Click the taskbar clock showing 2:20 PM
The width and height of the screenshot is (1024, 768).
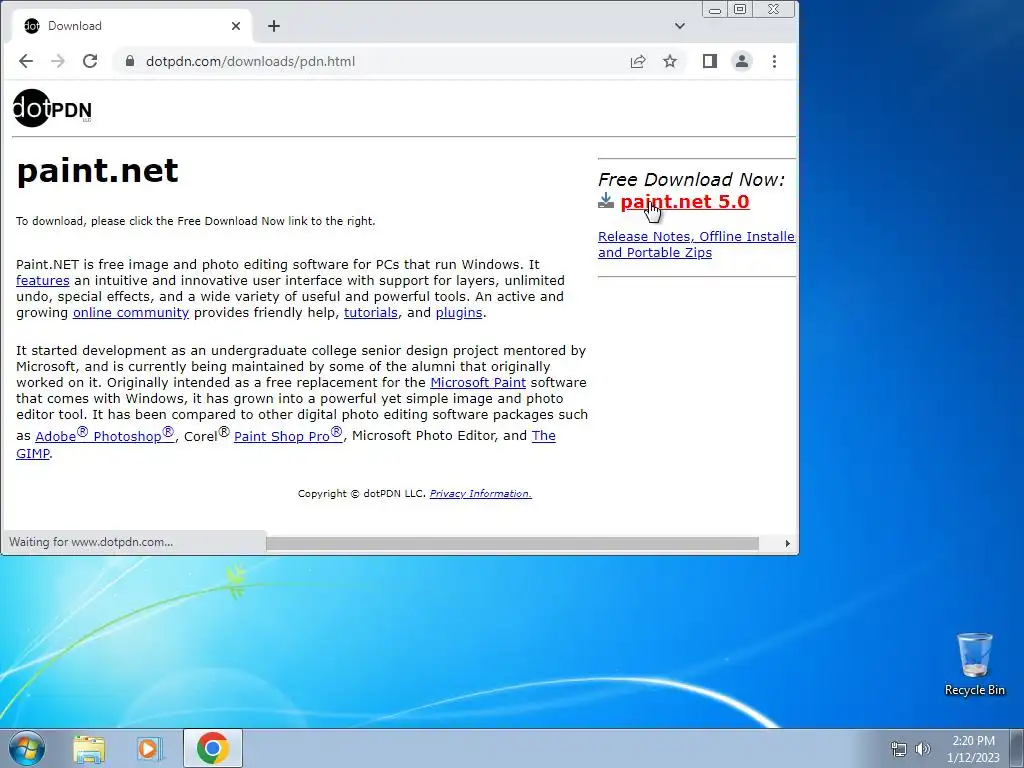pyautogui.click(x=973, y=749)
